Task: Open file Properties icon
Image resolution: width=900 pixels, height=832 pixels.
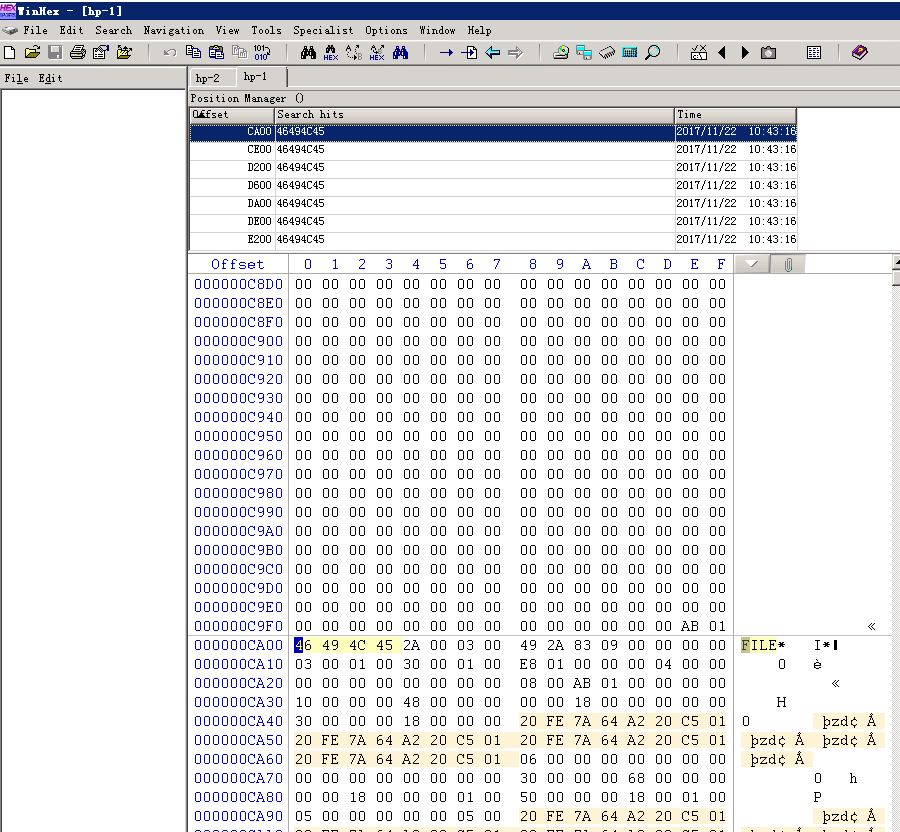Action: click(100, 53)
